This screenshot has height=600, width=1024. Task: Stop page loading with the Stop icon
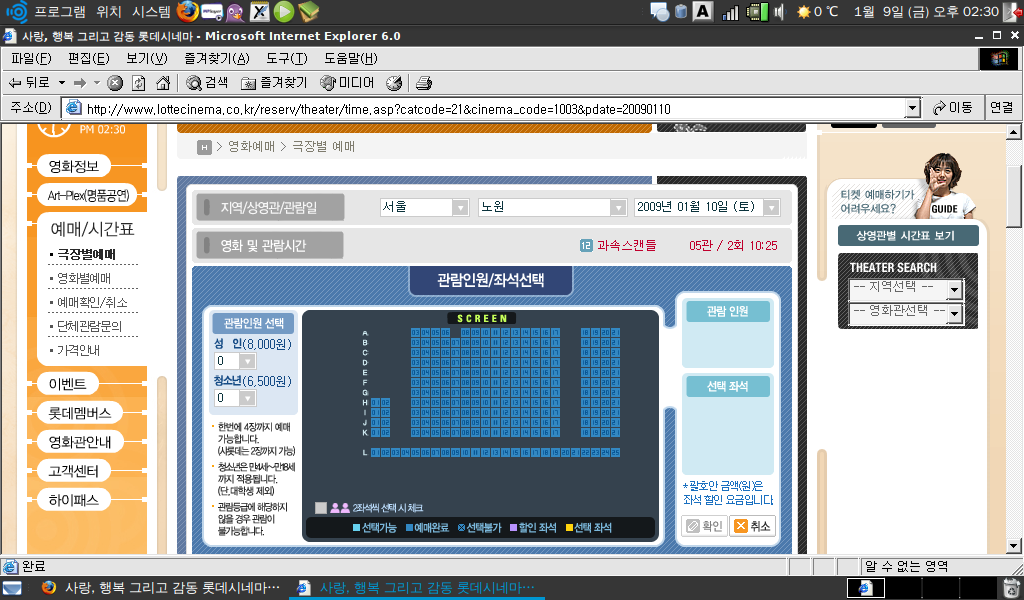[115, 83]
